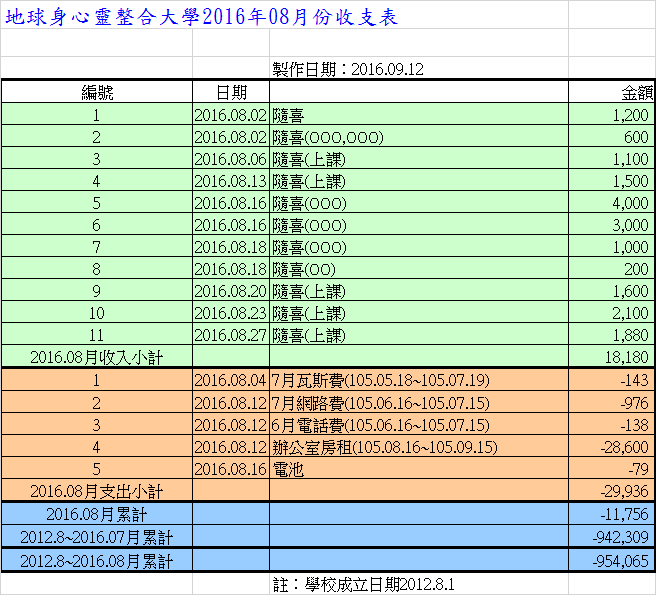Screen dimensions: 656x595
Task: Click amount 4,000 cell
Action: coord(611,203)
